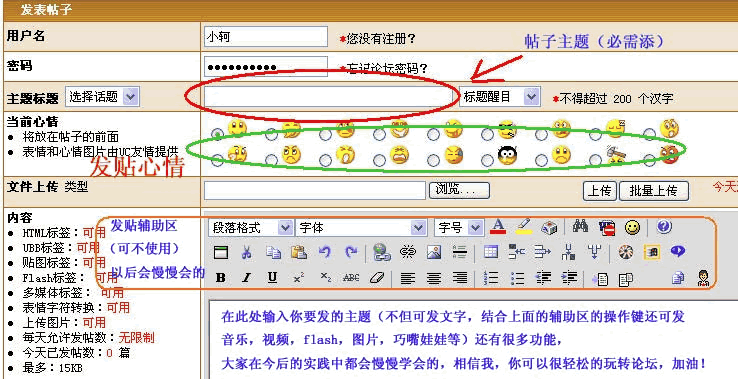Select the first smiling mood radio button

click(x=217, y=134)
